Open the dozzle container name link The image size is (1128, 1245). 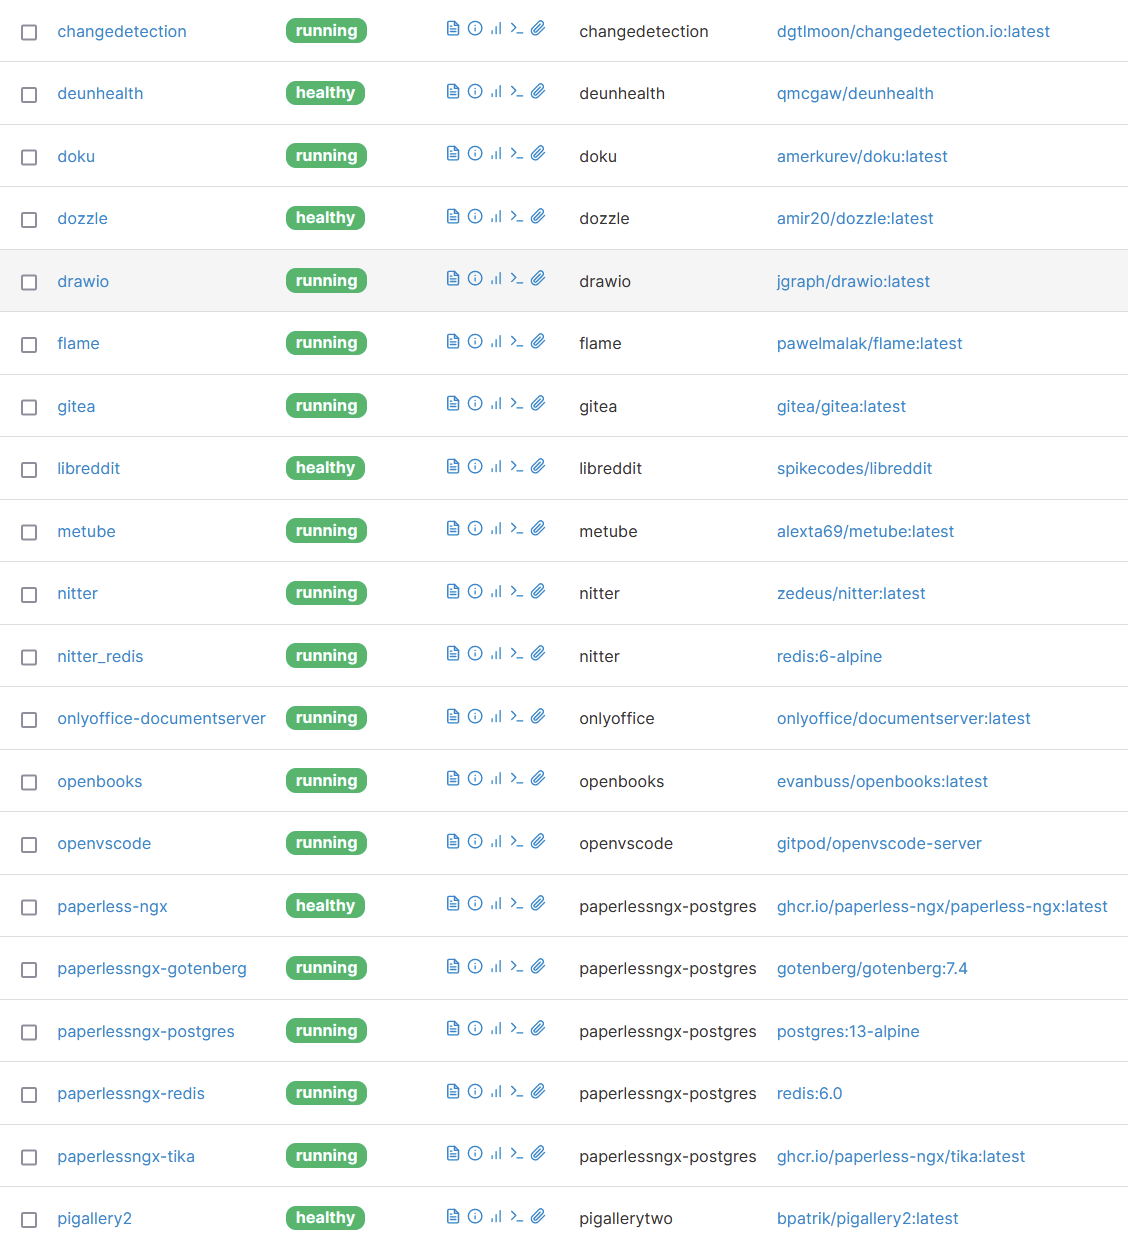pos(82,218)
